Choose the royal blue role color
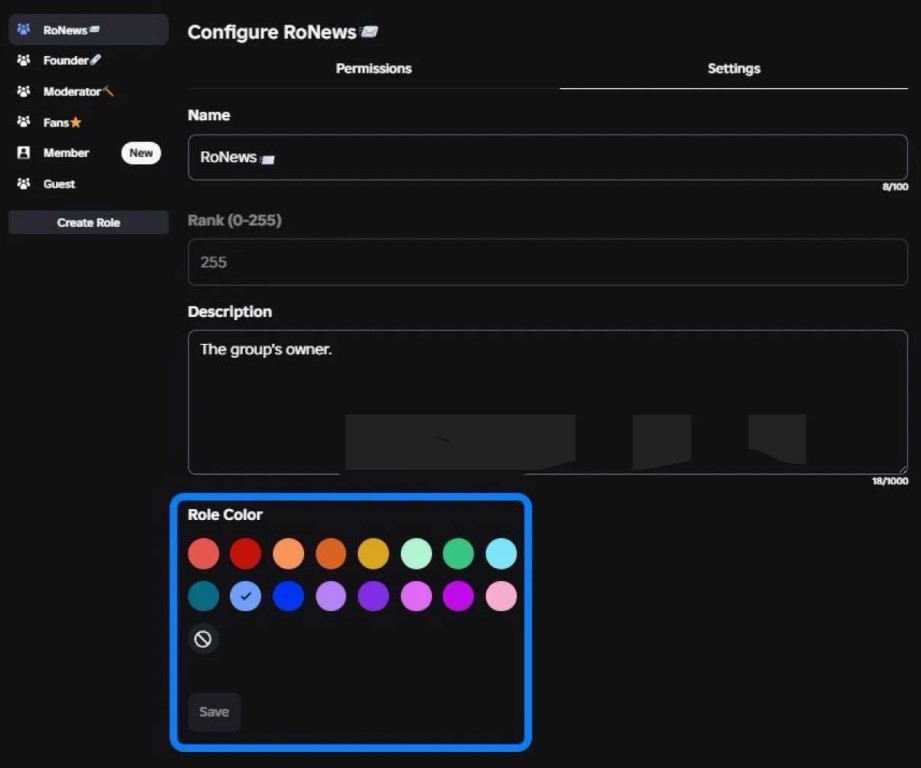 click(288, 596)
